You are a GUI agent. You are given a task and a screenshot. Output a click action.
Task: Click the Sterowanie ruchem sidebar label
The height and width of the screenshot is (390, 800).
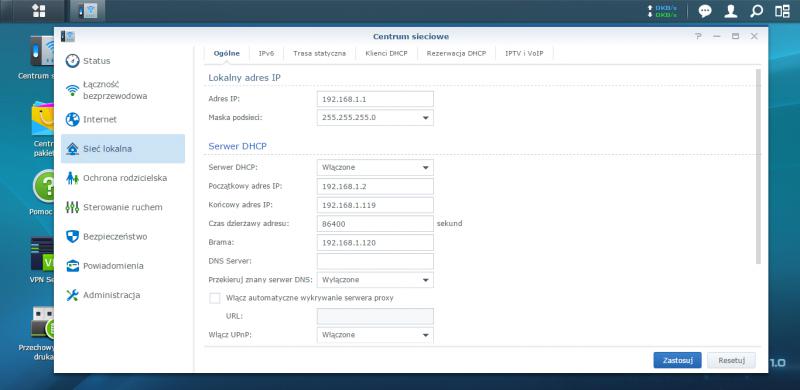coord(122,207)
